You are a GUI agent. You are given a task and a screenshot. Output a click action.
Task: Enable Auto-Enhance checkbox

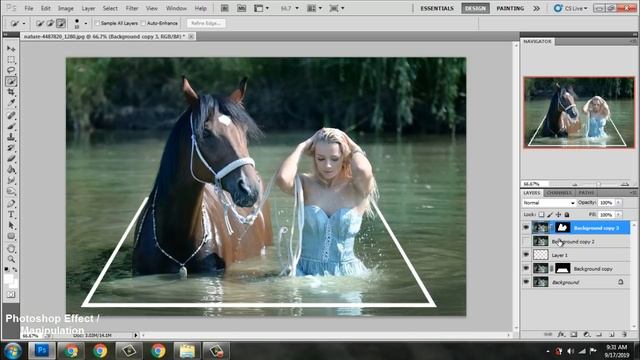tap(143, 23)
